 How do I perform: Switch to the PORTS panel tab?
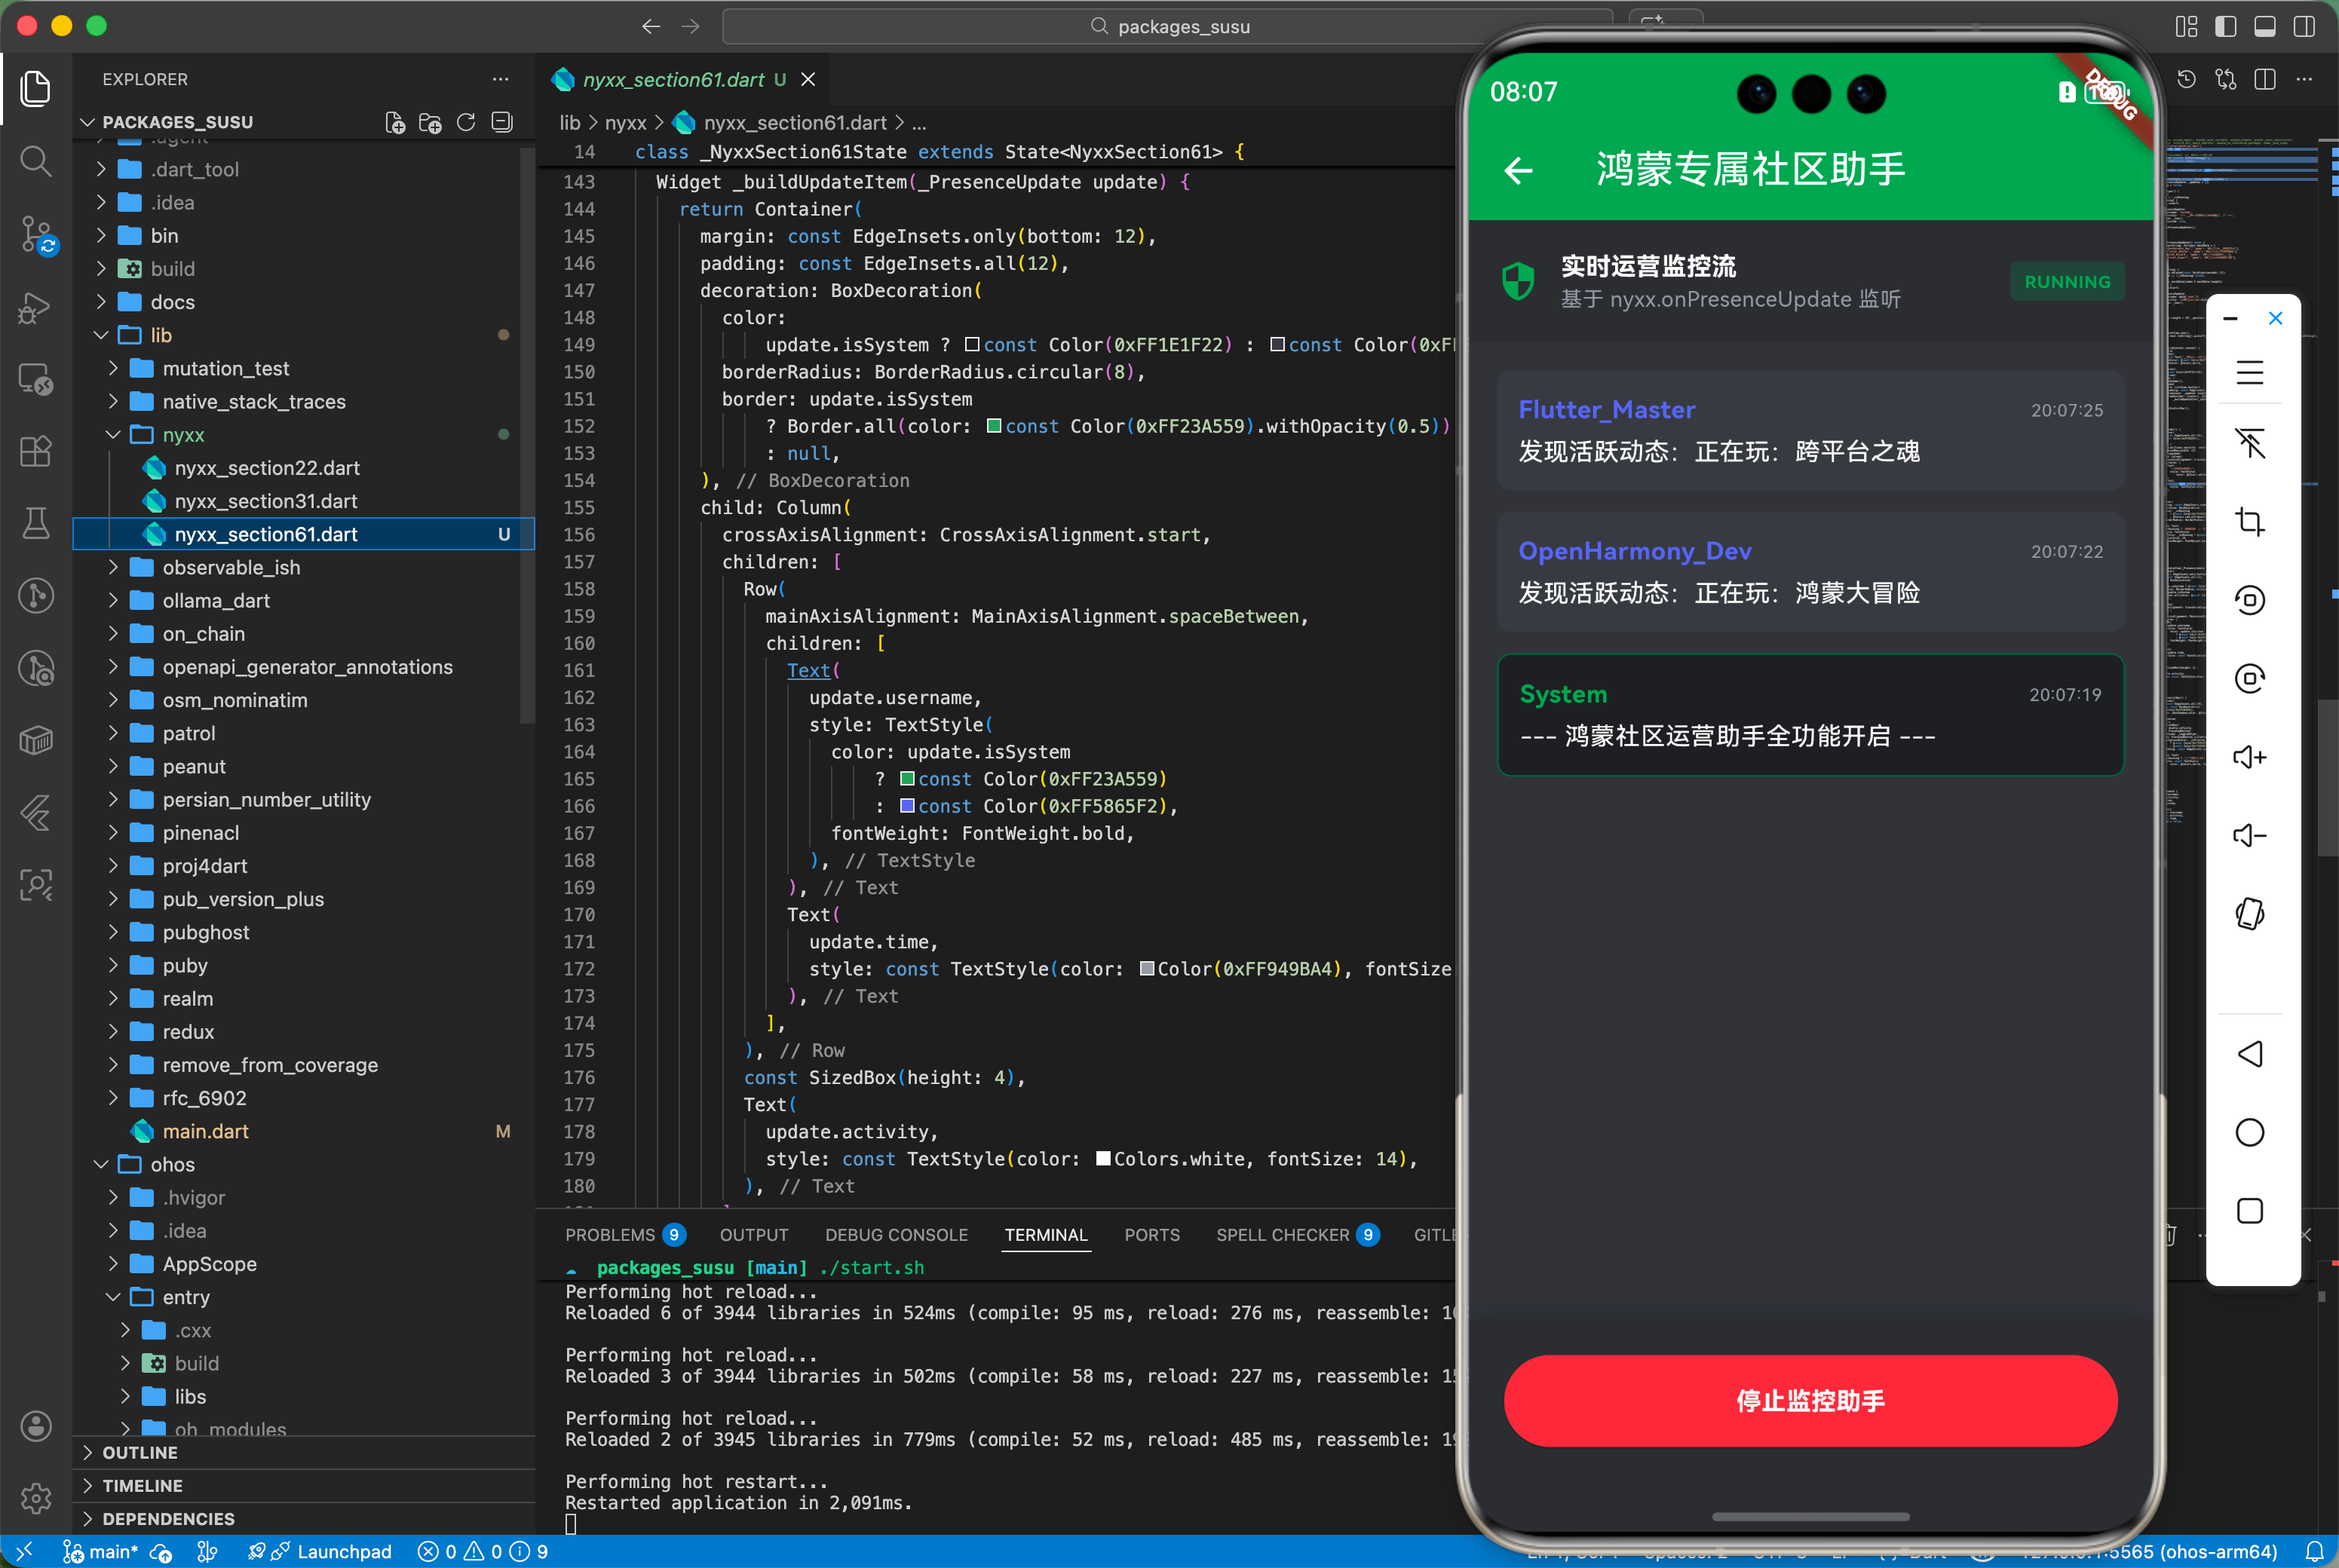(x=1151, y=1235)
